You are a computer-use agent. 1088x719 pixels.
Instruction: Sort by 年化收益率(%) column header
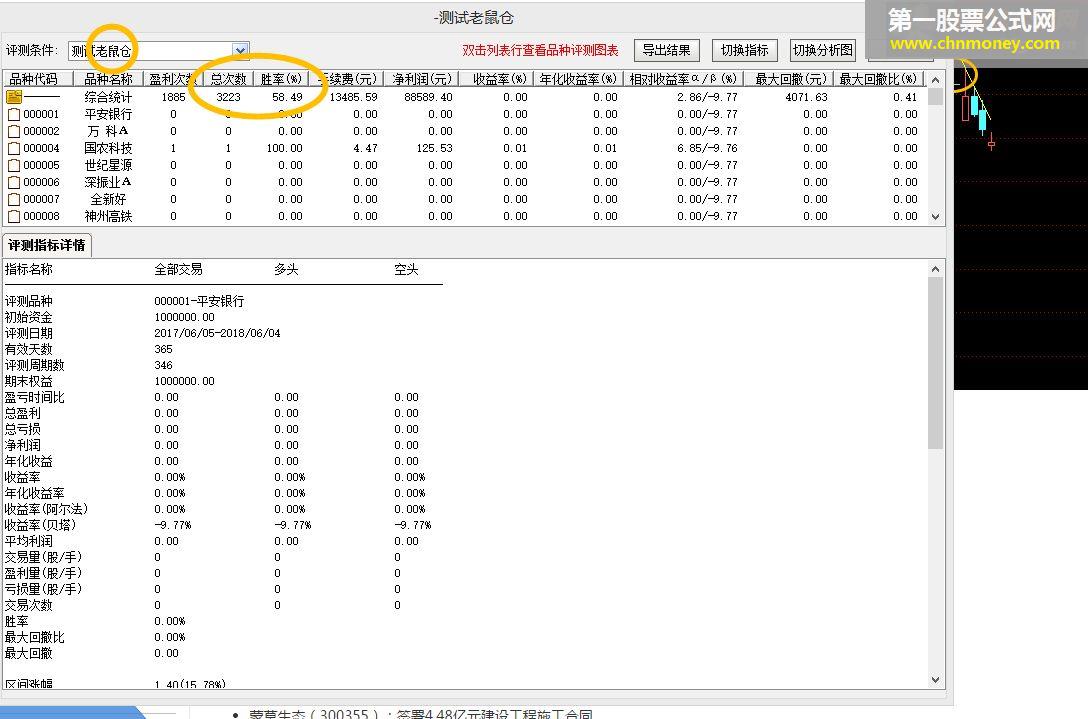(x=578, y=79)
